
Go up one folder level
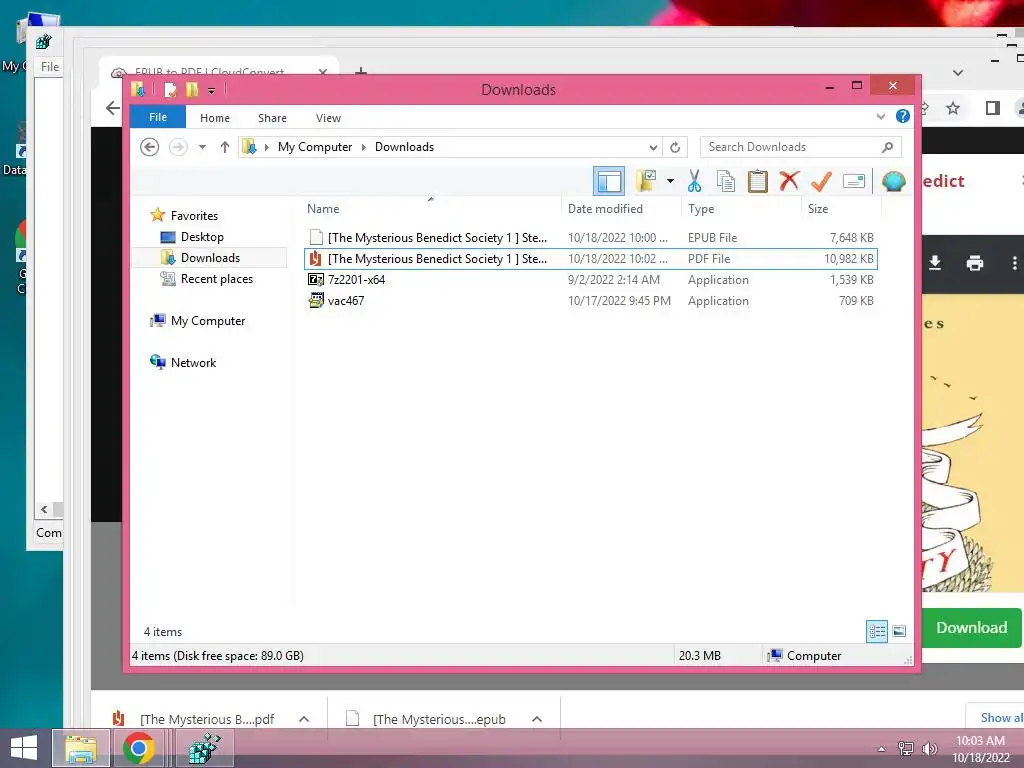[x=225, y=147]
